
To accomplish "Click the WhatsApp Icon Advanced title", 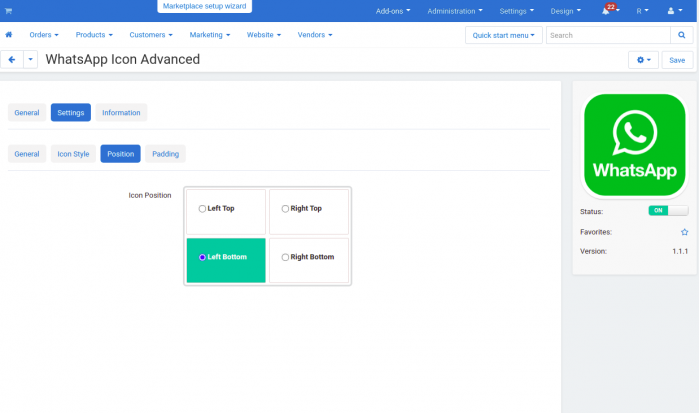I will point(123,59).
